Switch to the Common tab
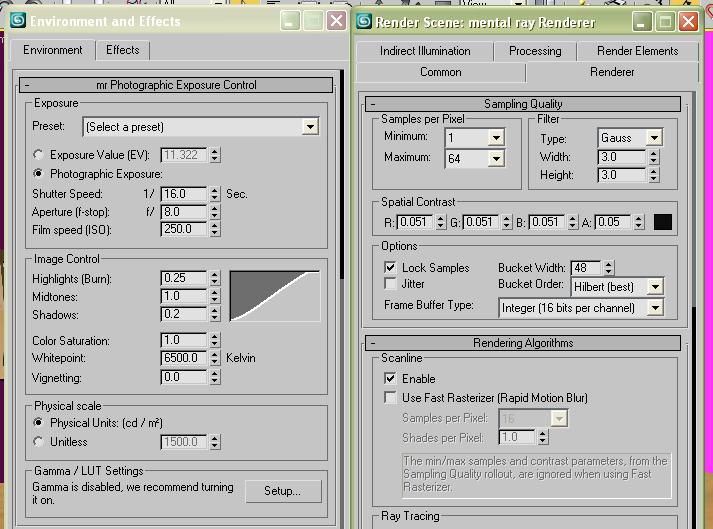Screen dimensions: 713x529 point(441,72)
